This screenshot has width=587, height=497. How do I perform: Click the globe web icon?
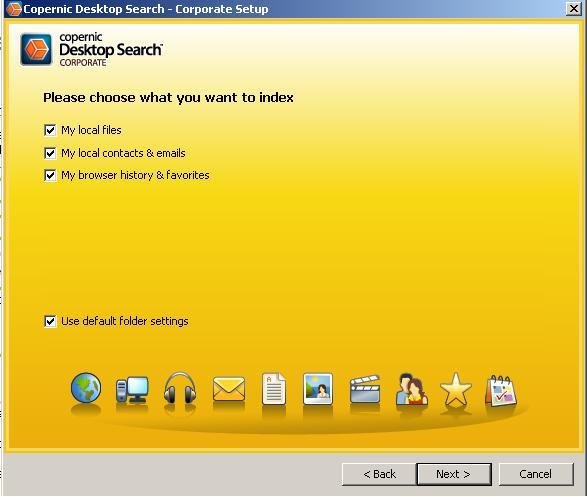click(x=86, y=388)
